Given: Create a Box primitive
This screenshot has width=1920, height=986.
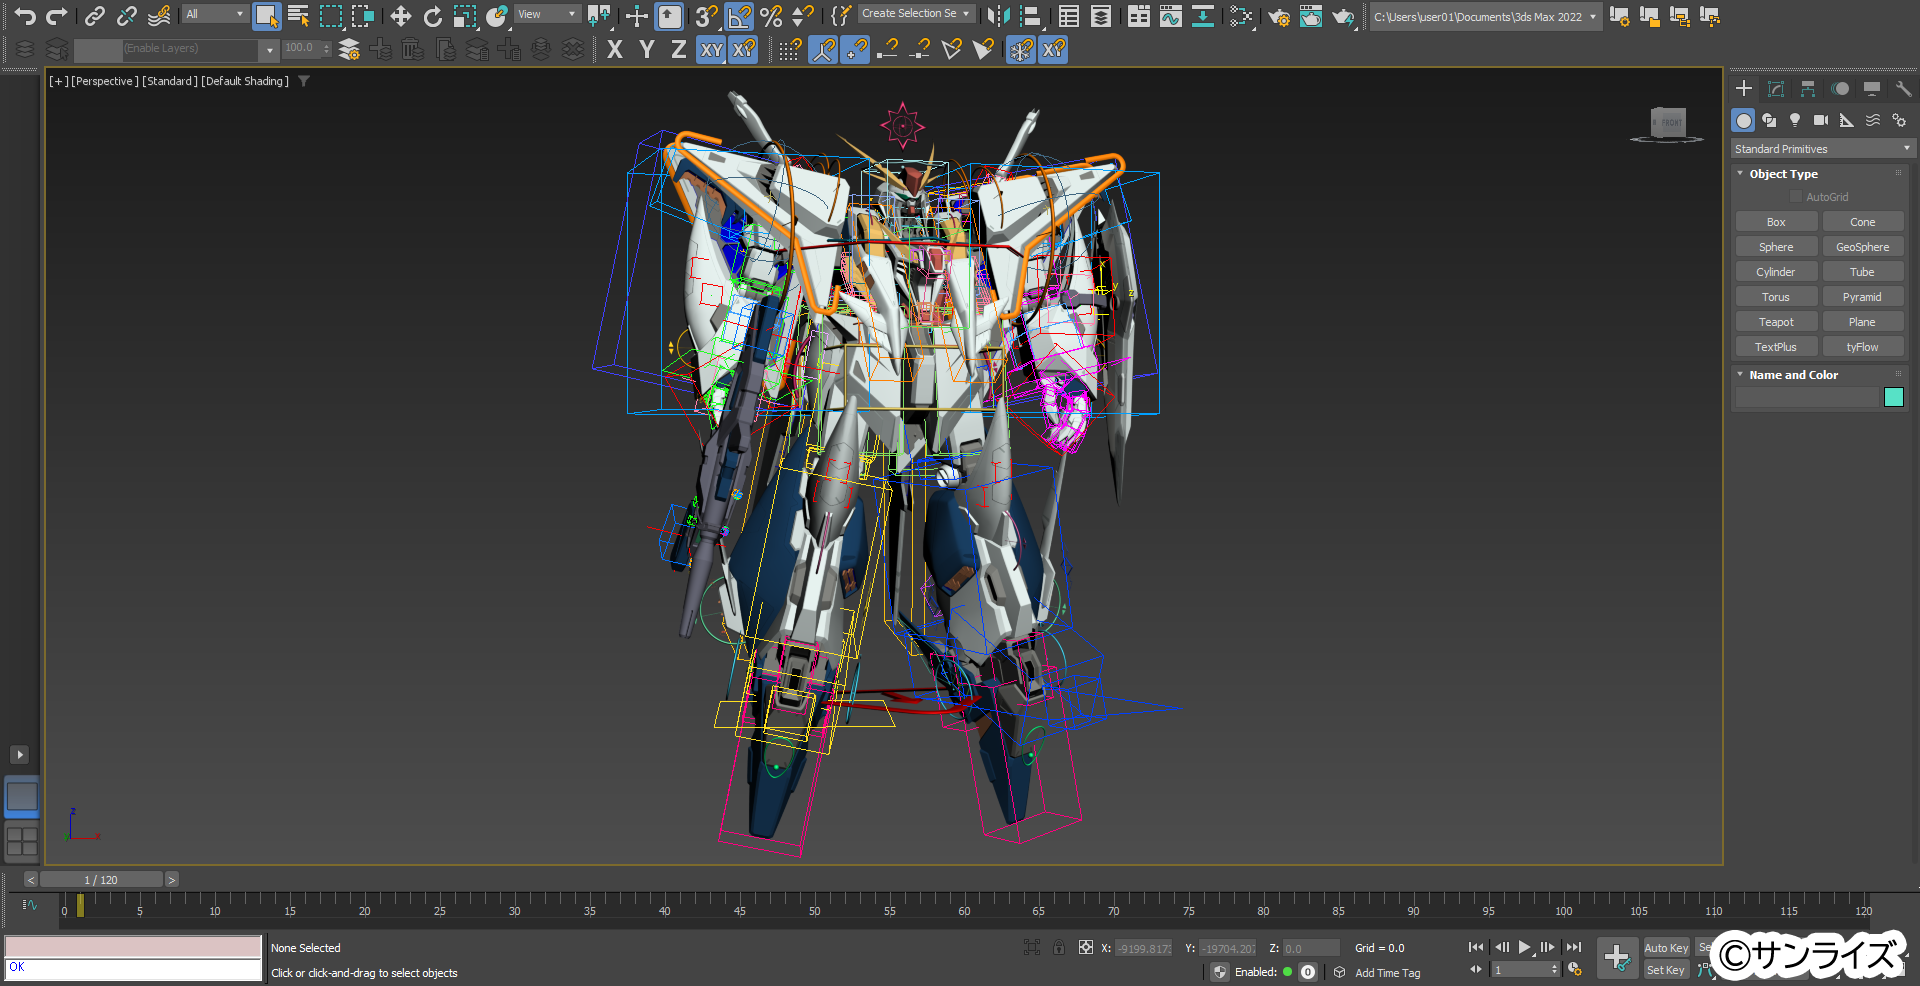Looking at the screenshot, I should (x=1776, y=222).
